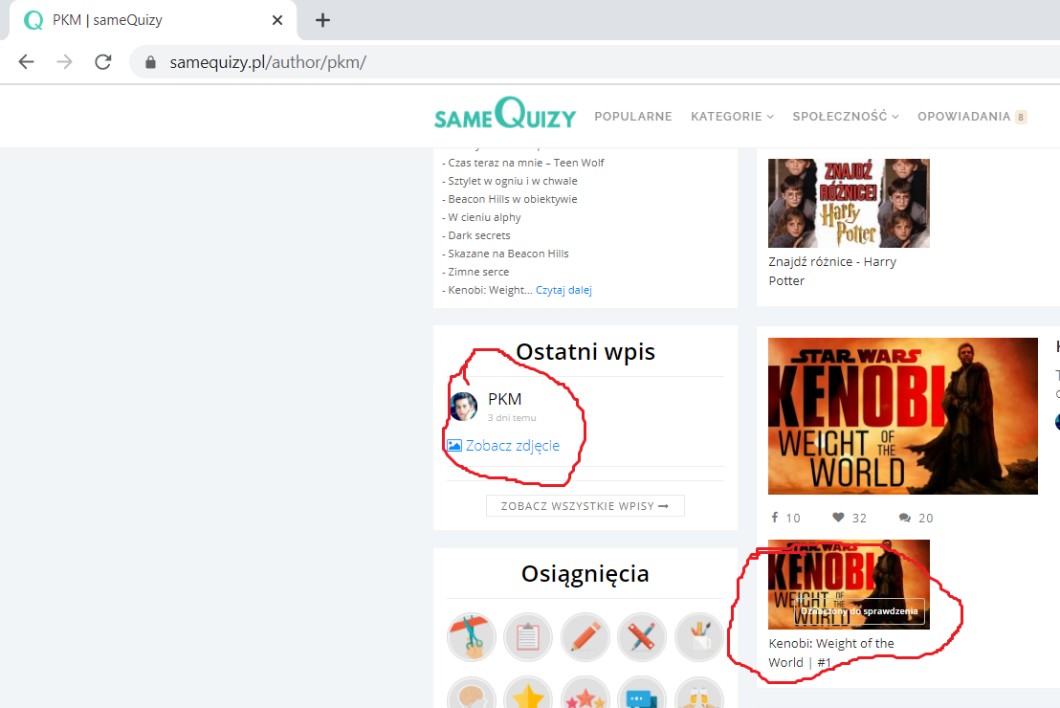This screenshot has width=1060, height=708.
Task: Click the clipboard achievement badge
Action: point(528,637)
